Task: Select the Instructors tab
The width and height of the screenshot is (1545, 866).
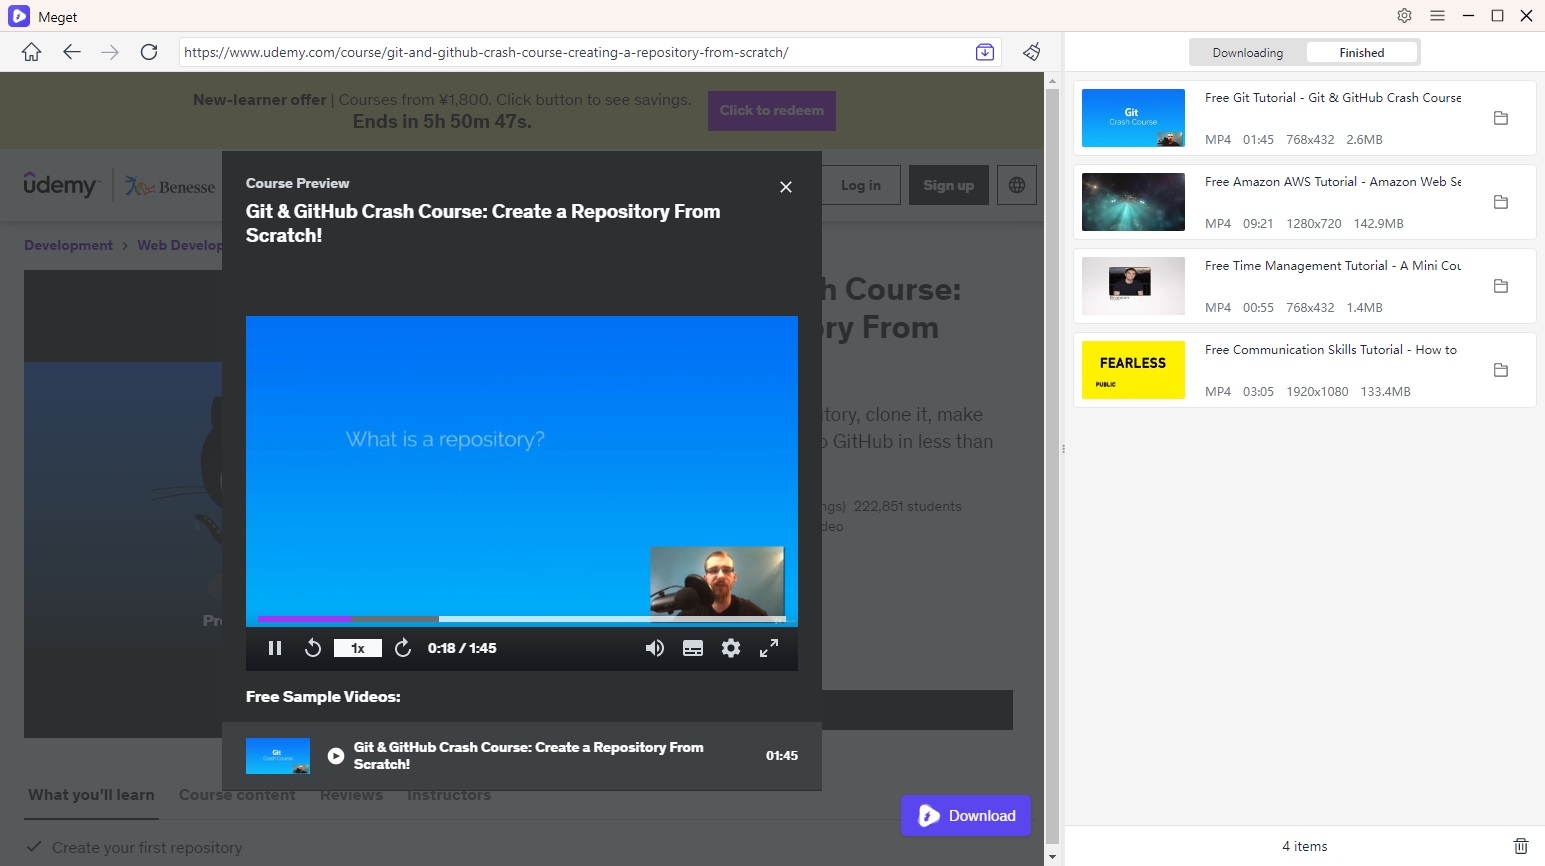Action: coord(449,795)
